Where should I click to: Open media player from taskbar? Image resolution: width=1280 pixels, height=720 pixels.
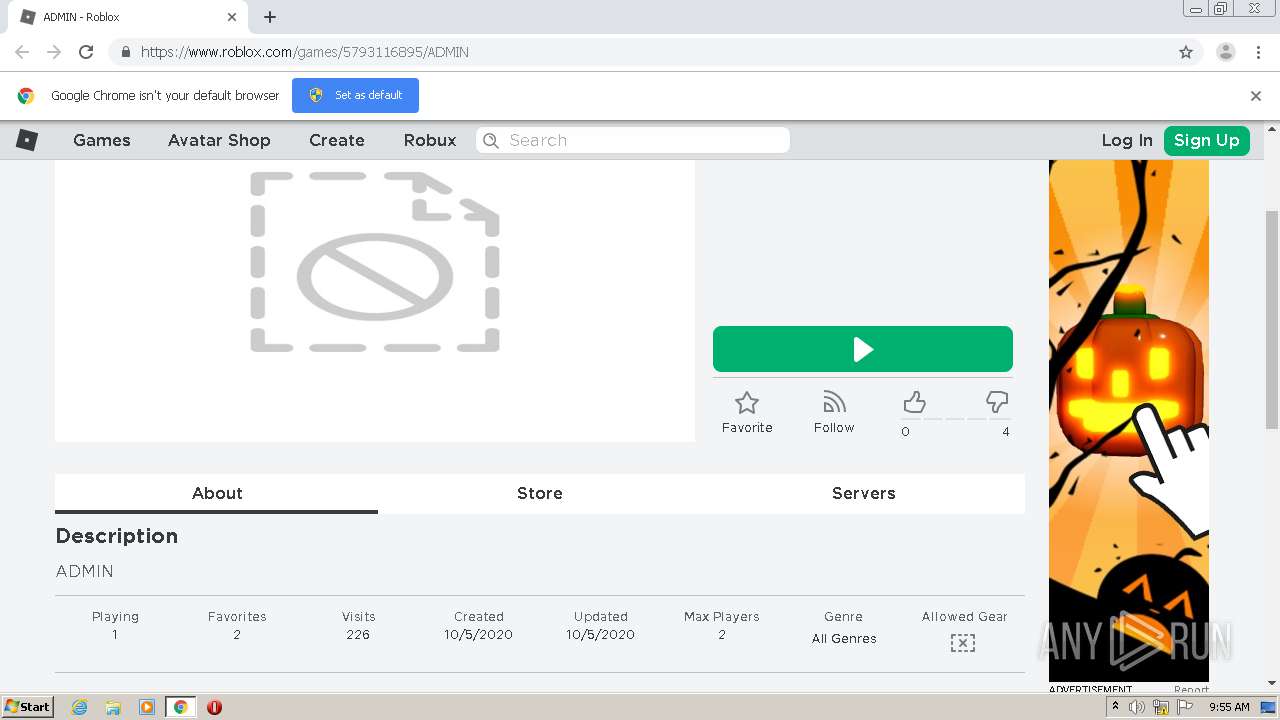pyautogui.click(x=147, y=707)
